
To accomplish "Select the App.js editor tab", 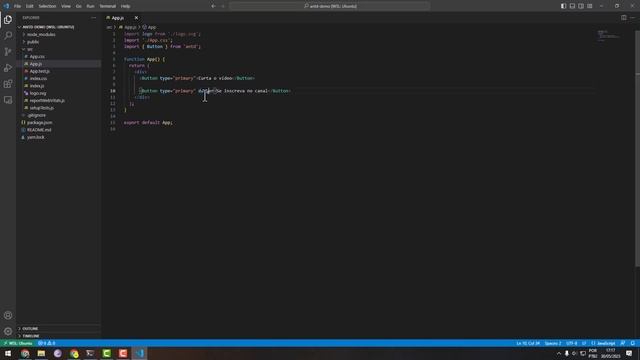I will 118,18.
